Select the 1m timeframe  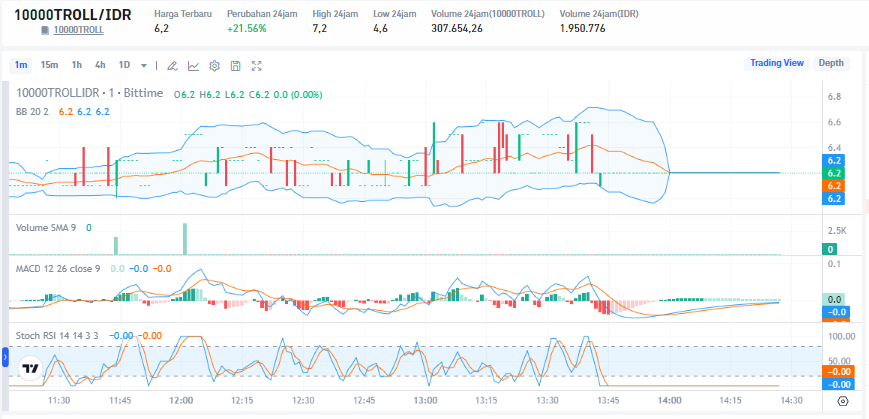coord(21,65)
